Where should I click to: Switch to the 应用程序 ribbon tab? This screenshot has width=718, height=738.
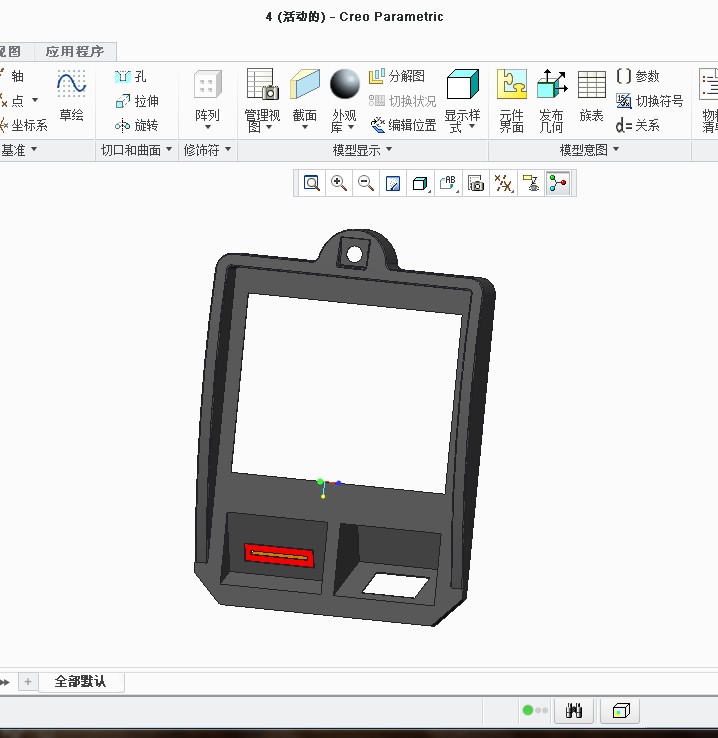(74, 51)
